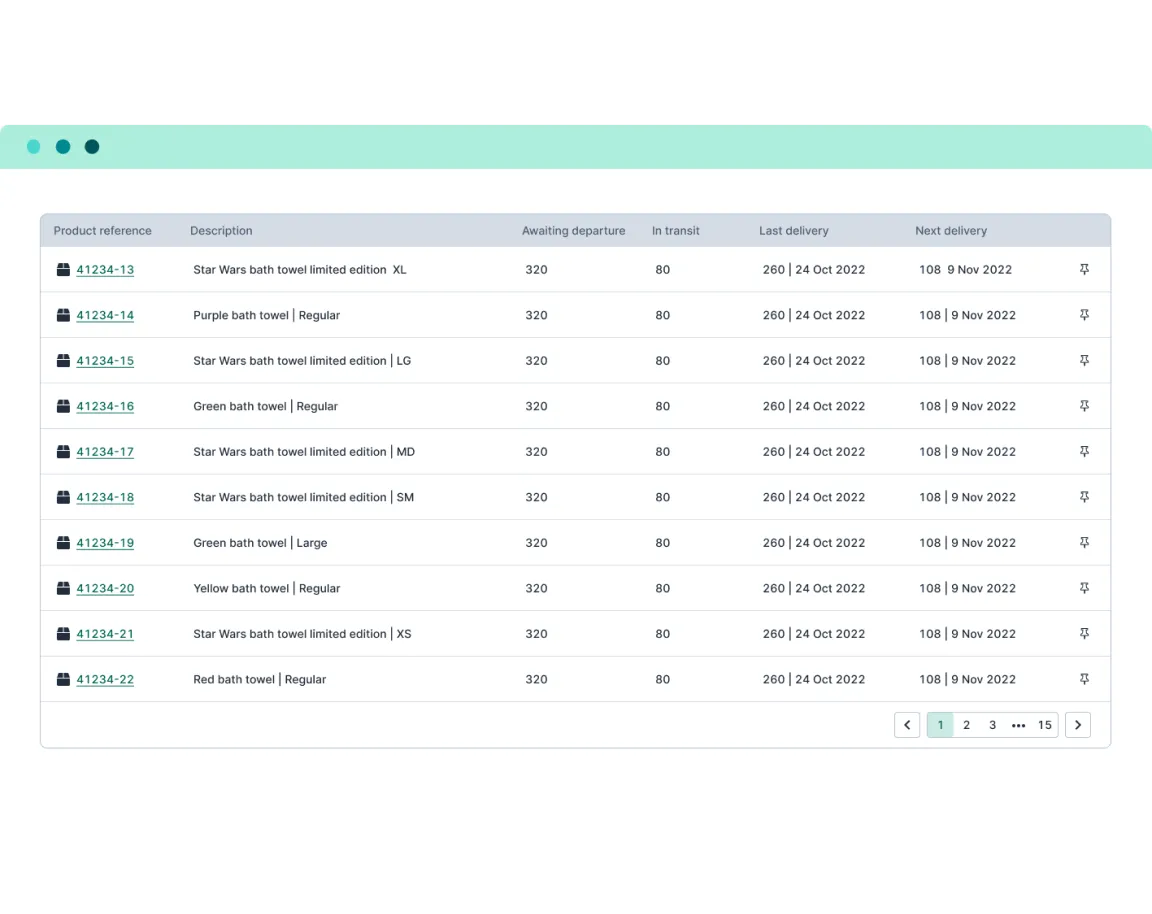Open product reference 41234-19 link

point(105,543)
